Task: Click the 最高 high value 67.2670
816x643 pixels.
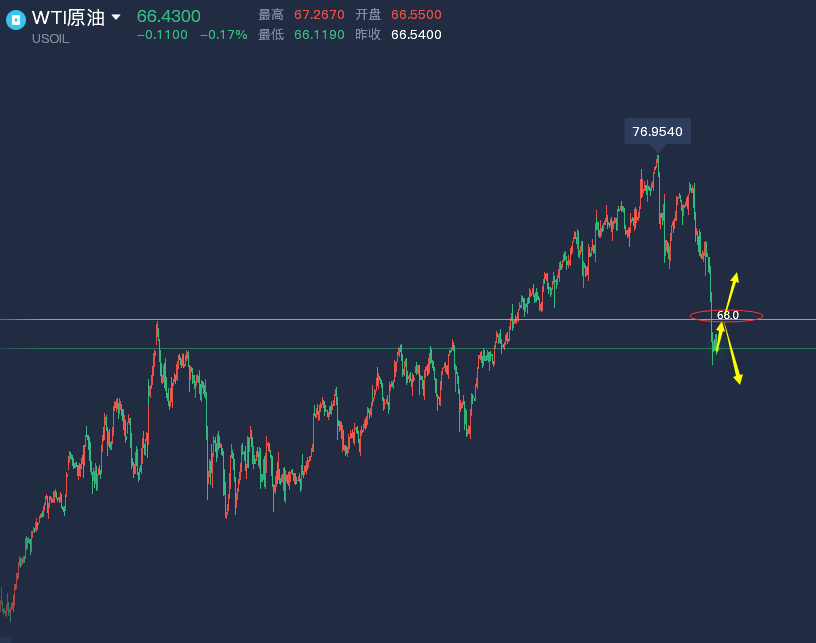Action: click(319, 15)
